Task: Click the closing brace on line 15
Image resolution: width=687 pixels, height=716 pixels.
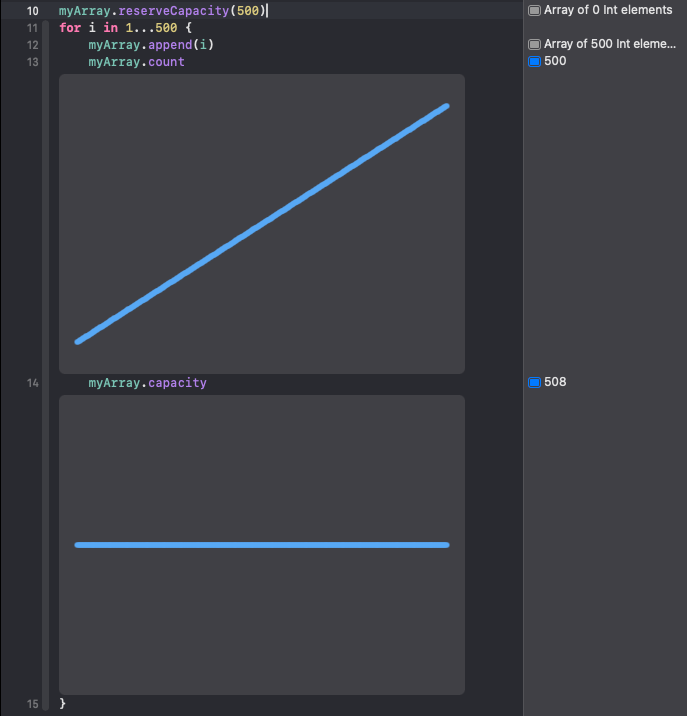Action: [62, 704]
